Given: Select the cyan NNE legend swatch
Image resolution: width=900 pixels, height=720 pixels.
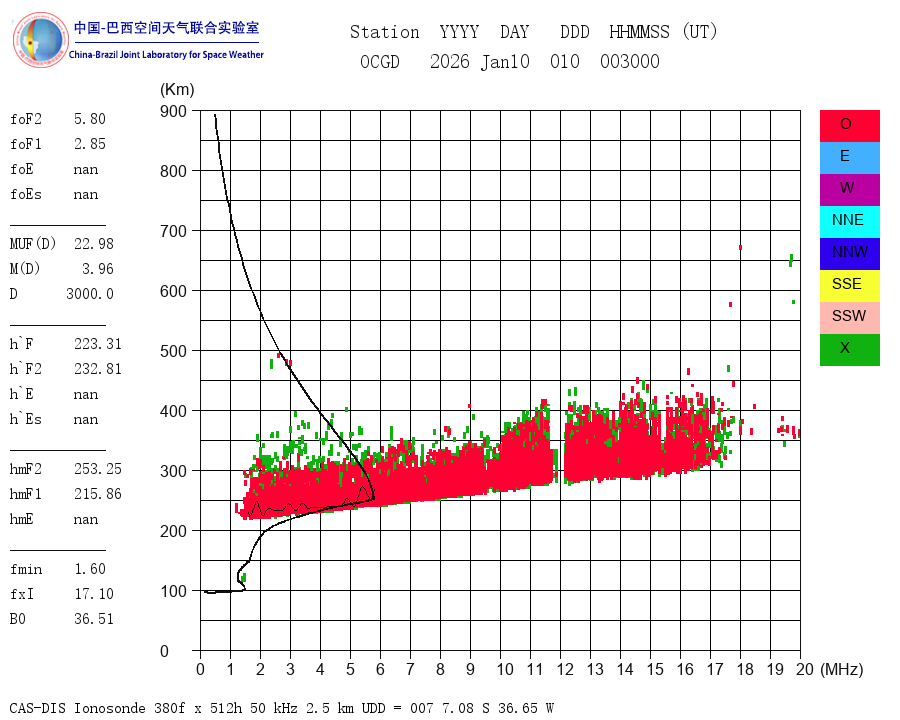Looking at the screenshot, I should click(849, 222).
